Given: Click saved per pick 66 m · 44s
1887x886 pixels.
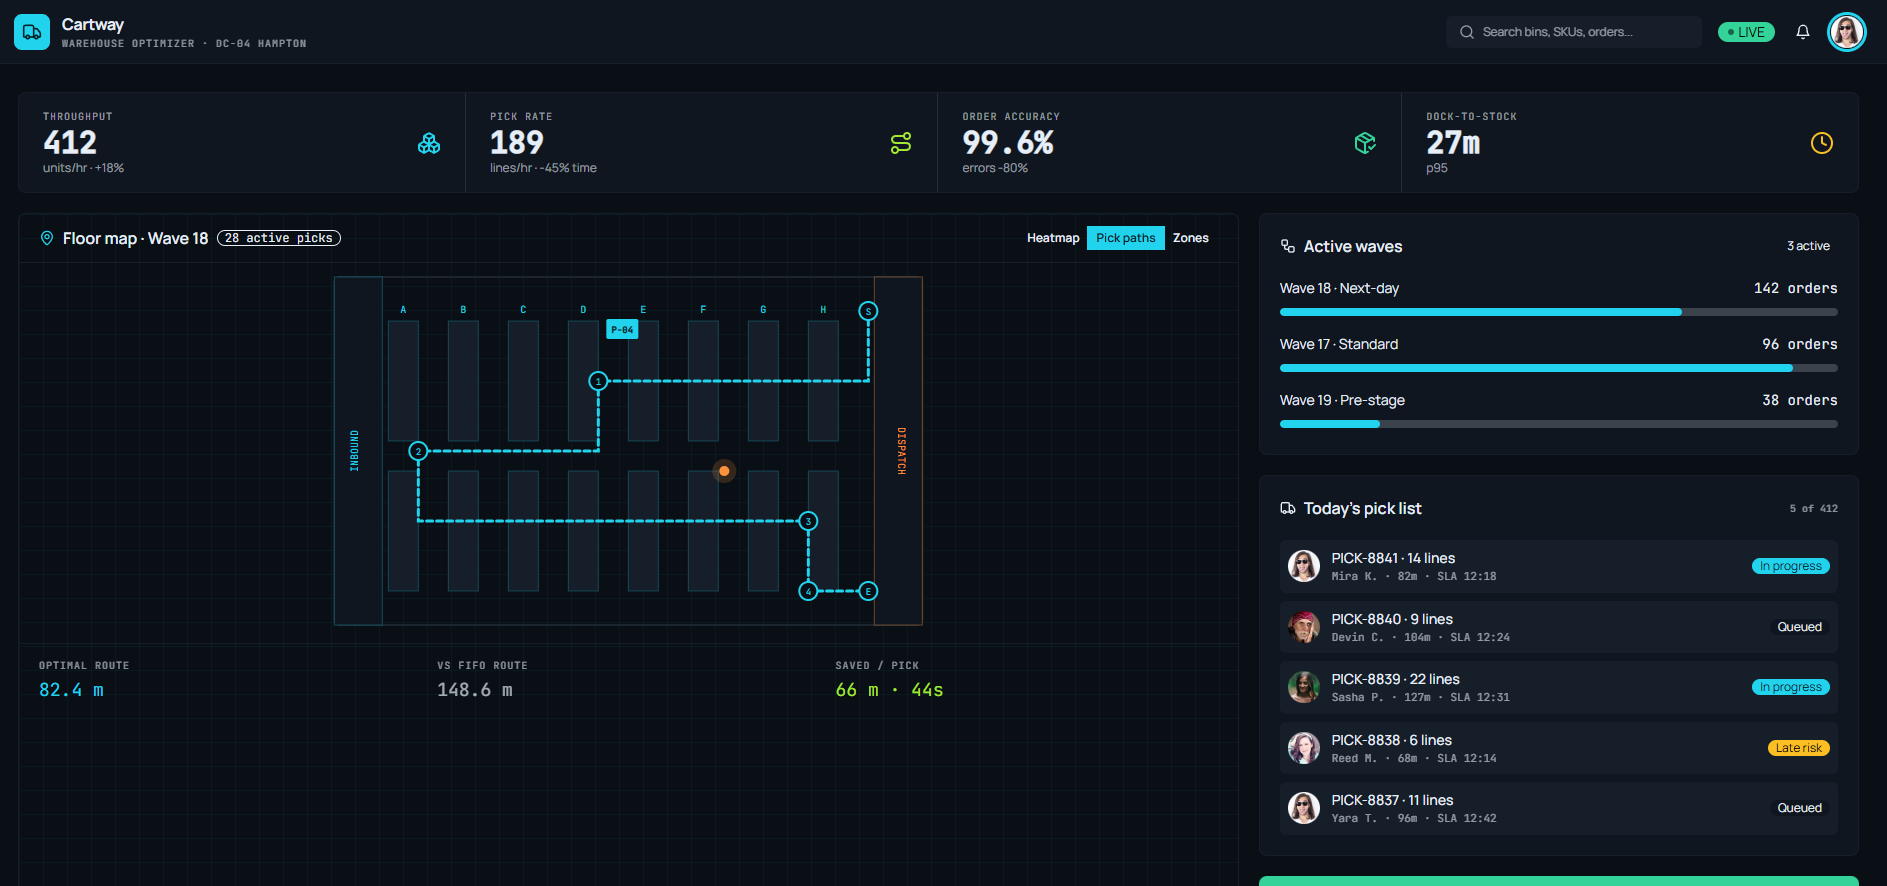Looking at the screenshot, I should [x=889, y=690].
